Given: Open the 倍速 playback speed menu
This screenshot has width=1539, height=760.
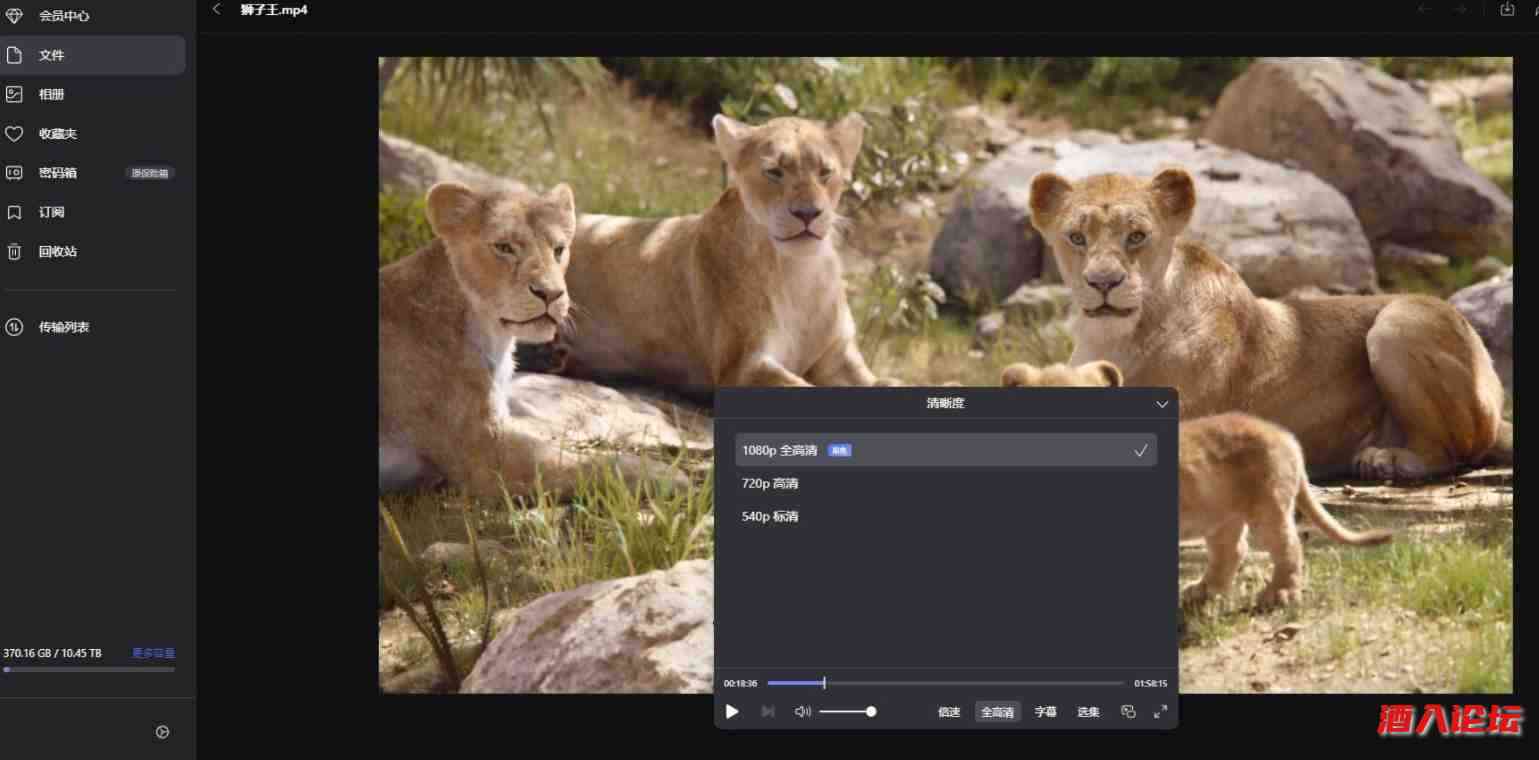Looking at the screenshot, I should click(x=947, y=711).
